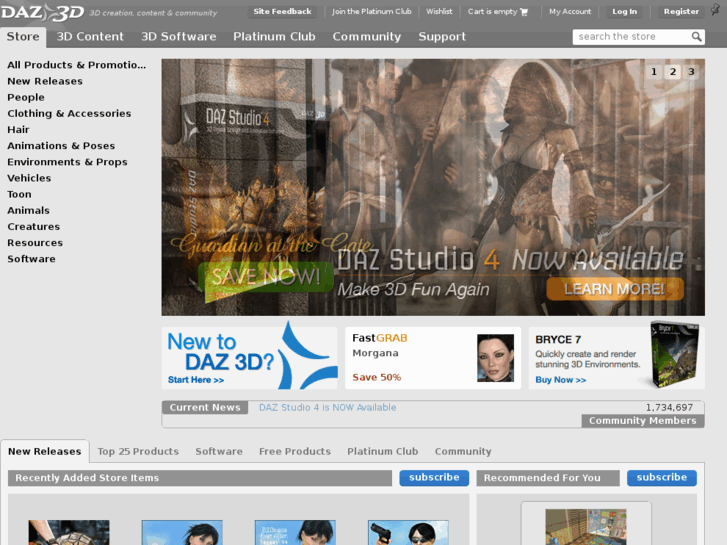Select All Products & Promotions category
The height and width of the screenshot is (545, 727).
coord(77,65)
